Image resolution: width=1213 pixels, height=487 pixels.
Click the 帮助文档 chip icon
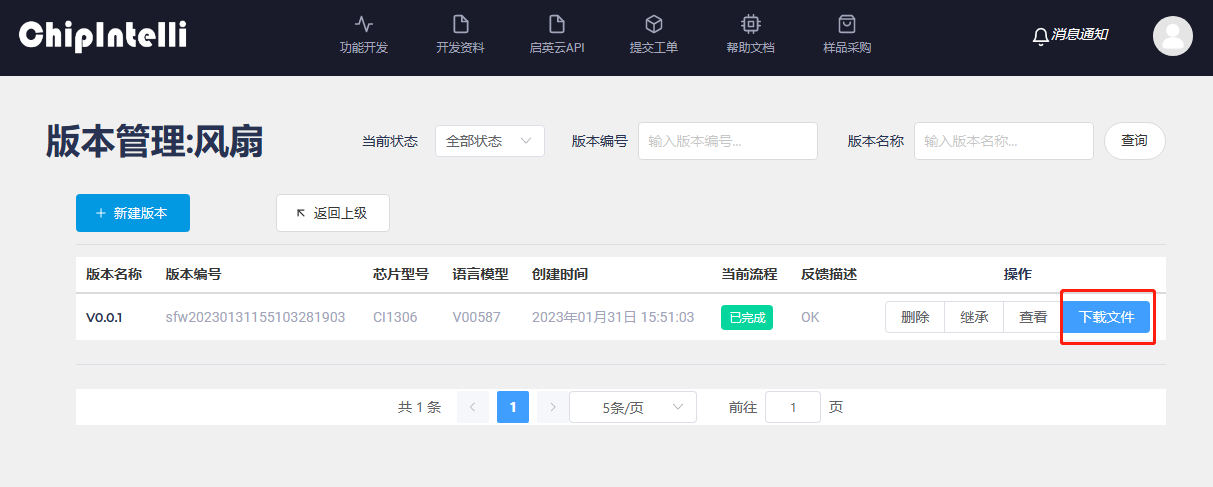pyautogui.click(x=750, y=24)
